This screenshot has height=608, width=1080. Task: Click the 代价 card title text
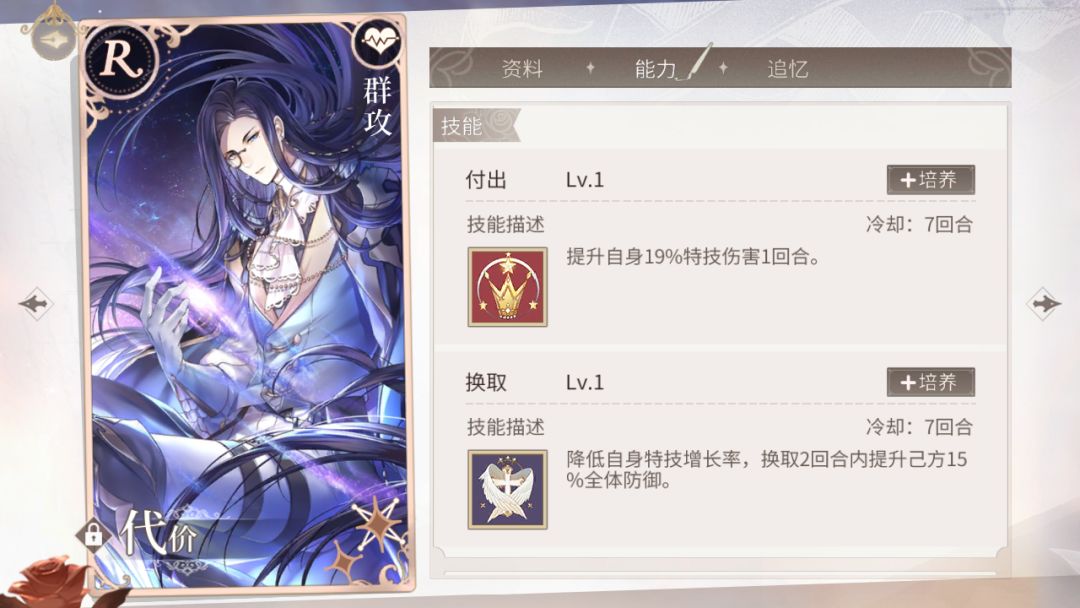[x=160, y=532]
